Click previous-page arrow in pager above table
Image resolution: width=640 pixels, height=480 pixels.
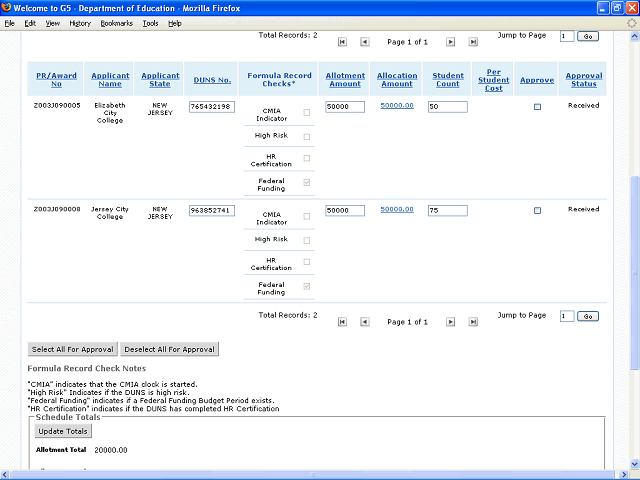[364, 42]
